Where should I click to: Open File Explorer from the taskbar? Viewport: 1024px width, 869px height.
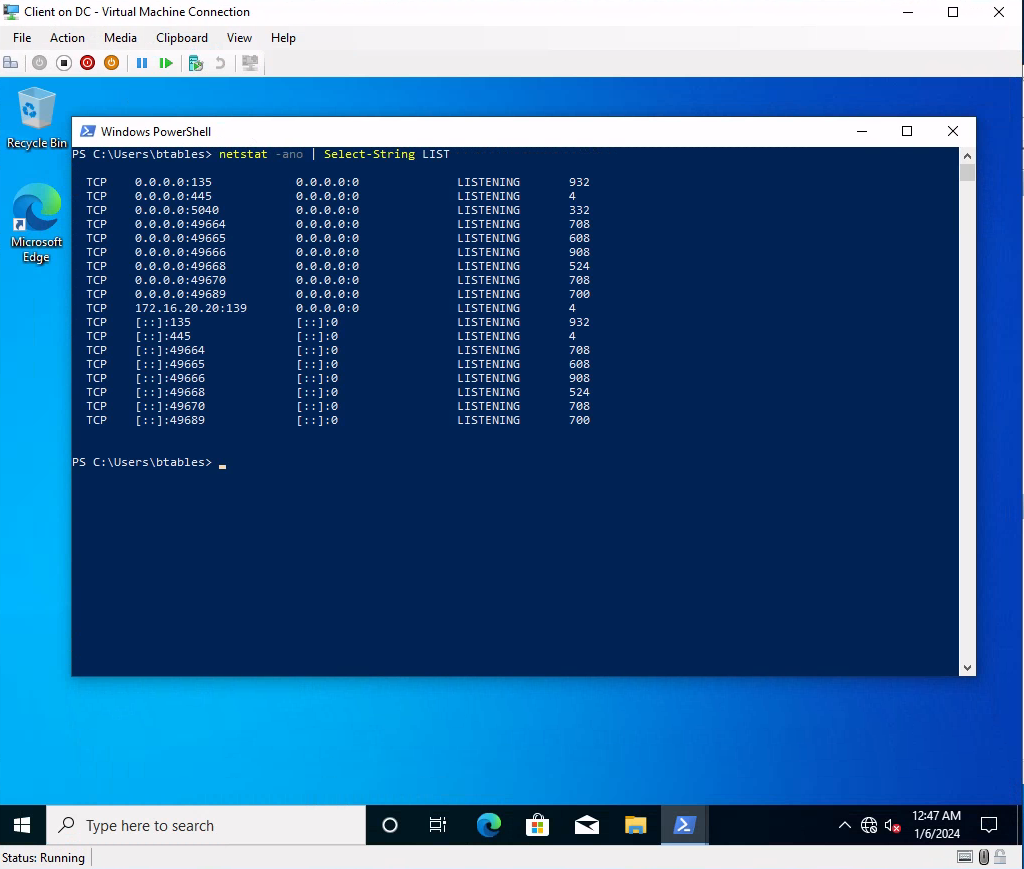point(635,825)
